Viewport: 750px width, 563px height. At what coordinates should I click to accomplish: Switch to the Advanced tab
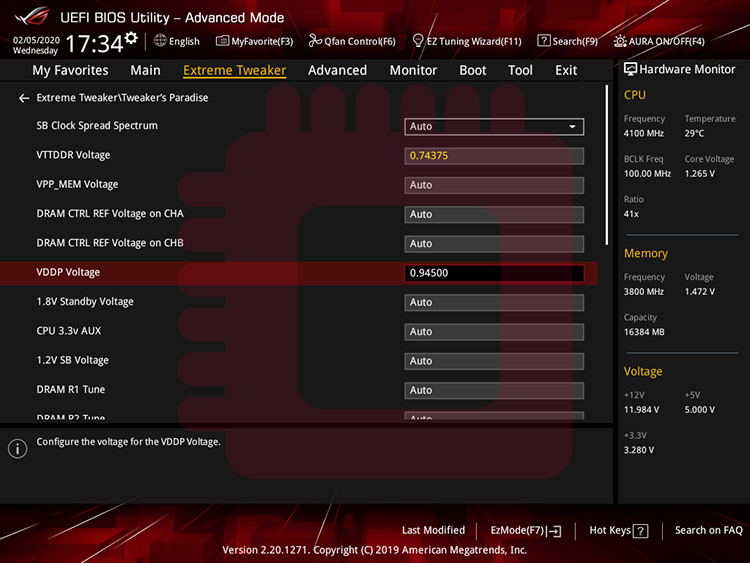coord(337,70)
